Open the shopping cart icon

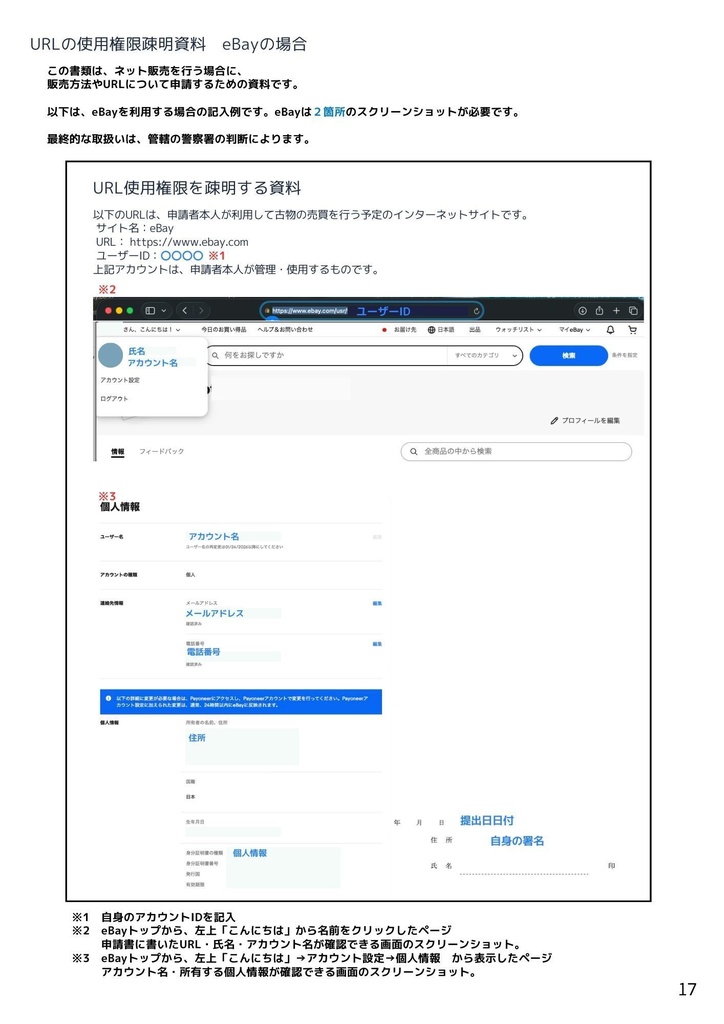(632, 330)
